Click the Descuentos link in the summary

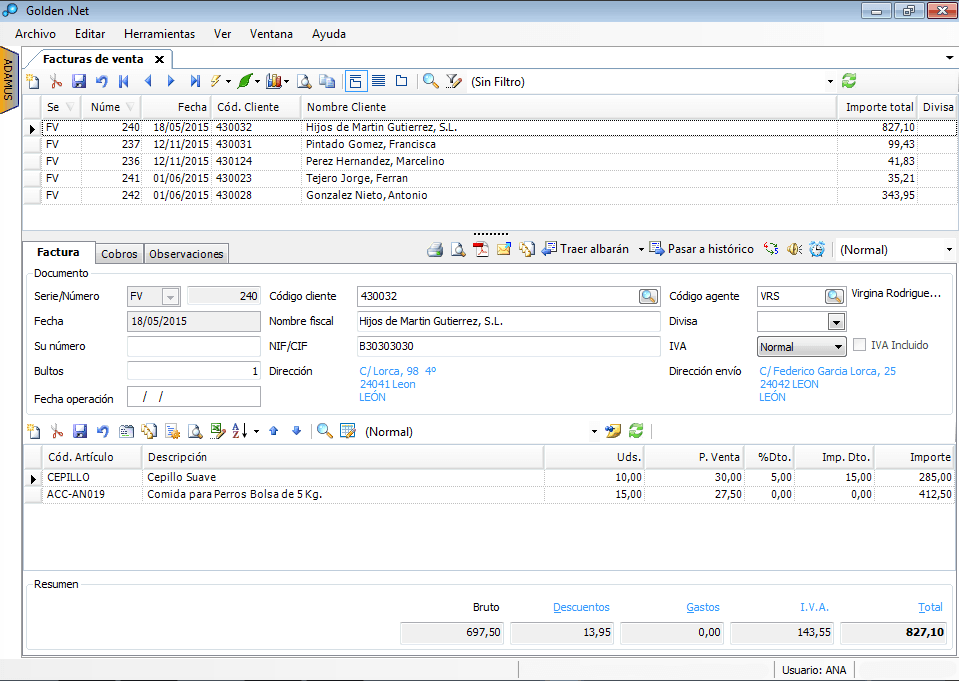(x=581, y=607)
